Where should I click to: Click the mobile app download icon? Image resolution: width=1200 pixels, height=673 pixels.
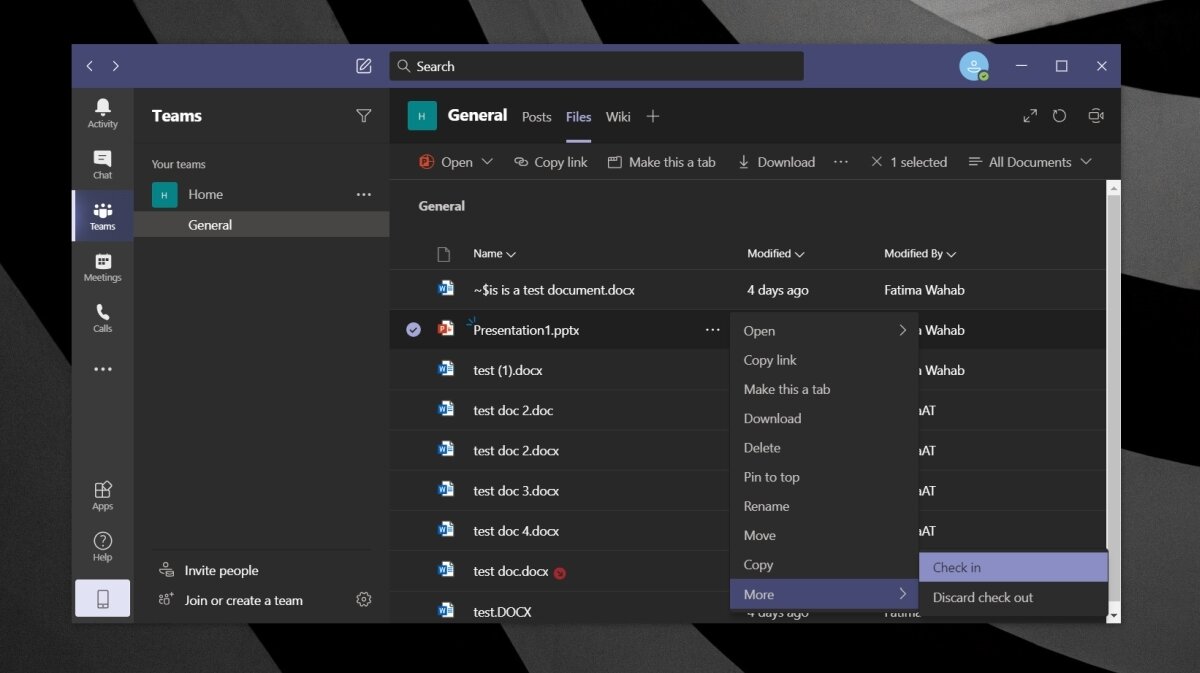pos(102,599)
